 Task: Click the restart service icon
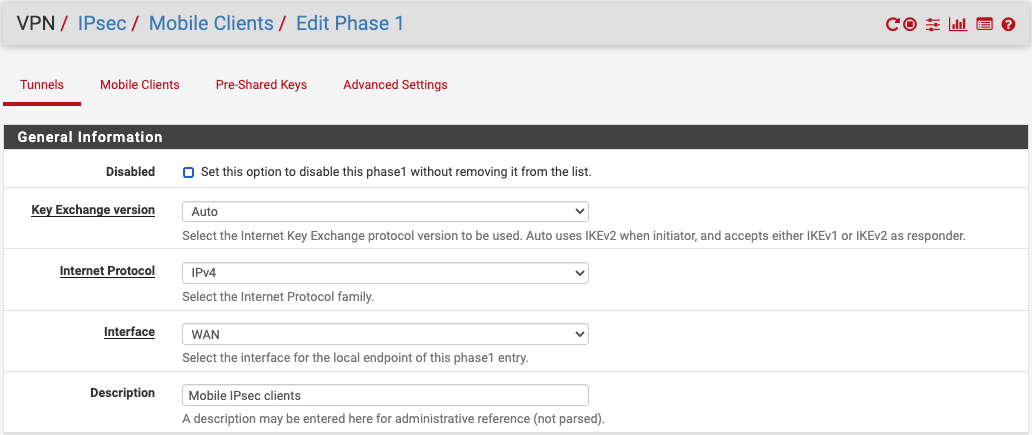[893, 24]
